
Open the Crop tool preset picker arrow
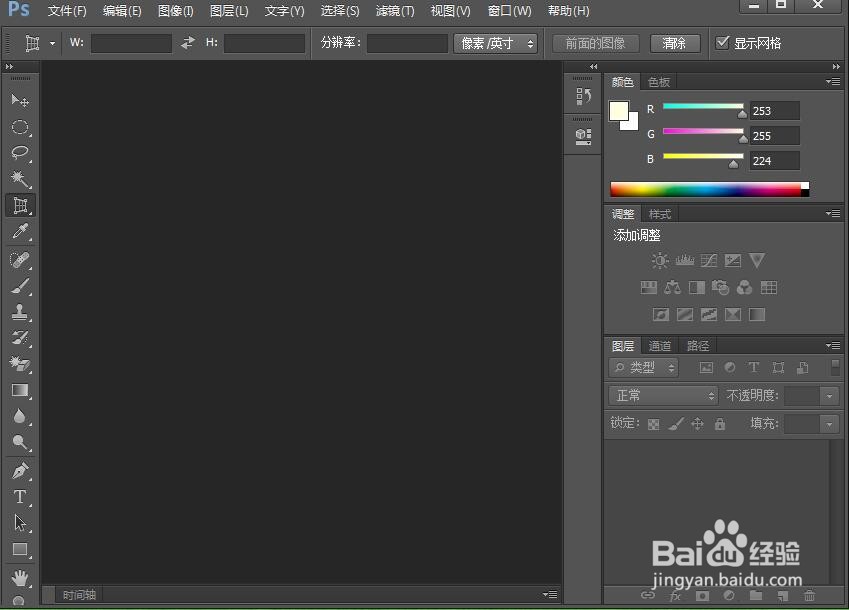click(53, 43)
